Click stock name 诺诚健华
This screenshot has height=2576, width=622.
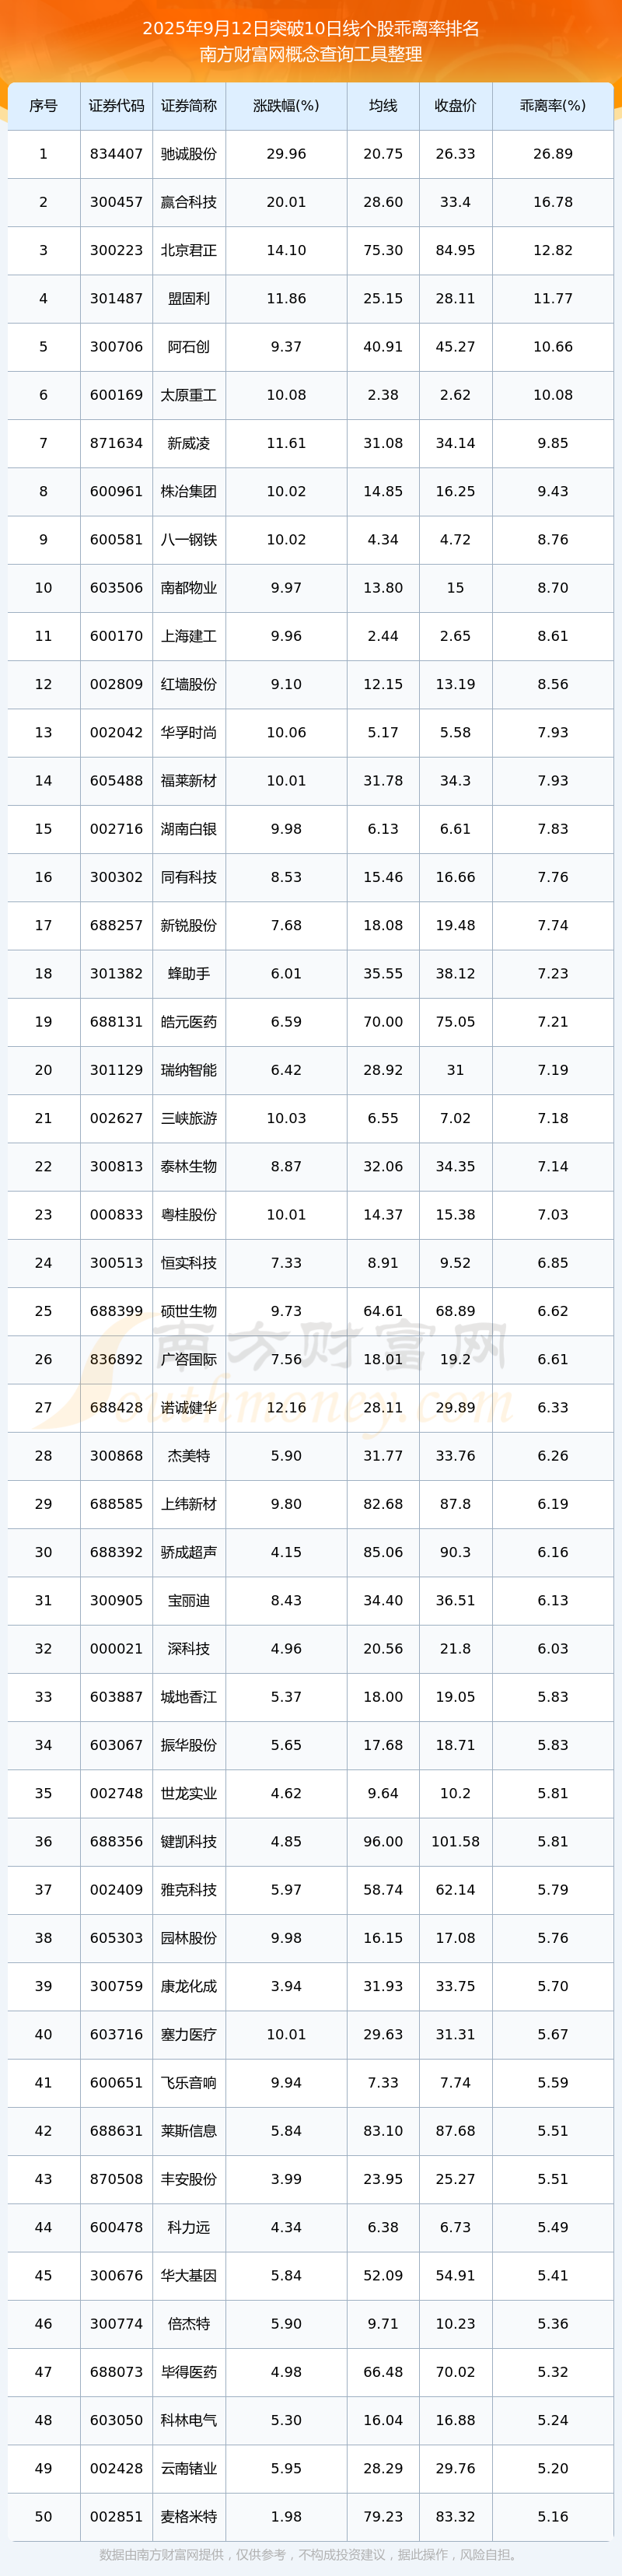189,1407
